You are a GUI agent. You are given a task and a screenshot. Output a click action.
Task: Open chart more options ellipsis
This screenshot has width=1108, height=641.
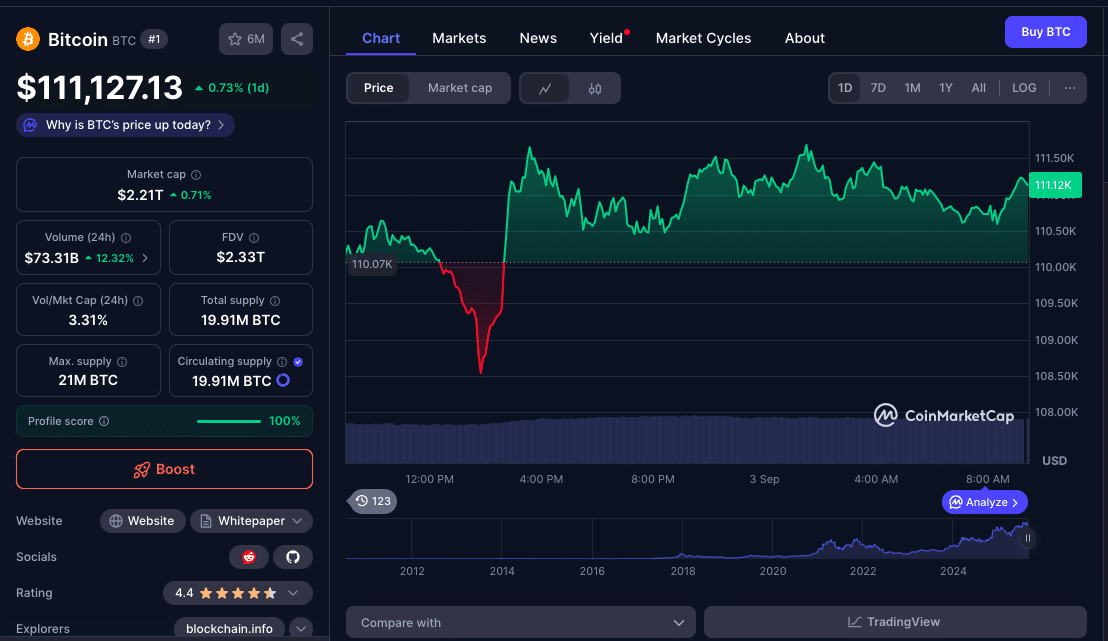click(x=1070, y=88)
